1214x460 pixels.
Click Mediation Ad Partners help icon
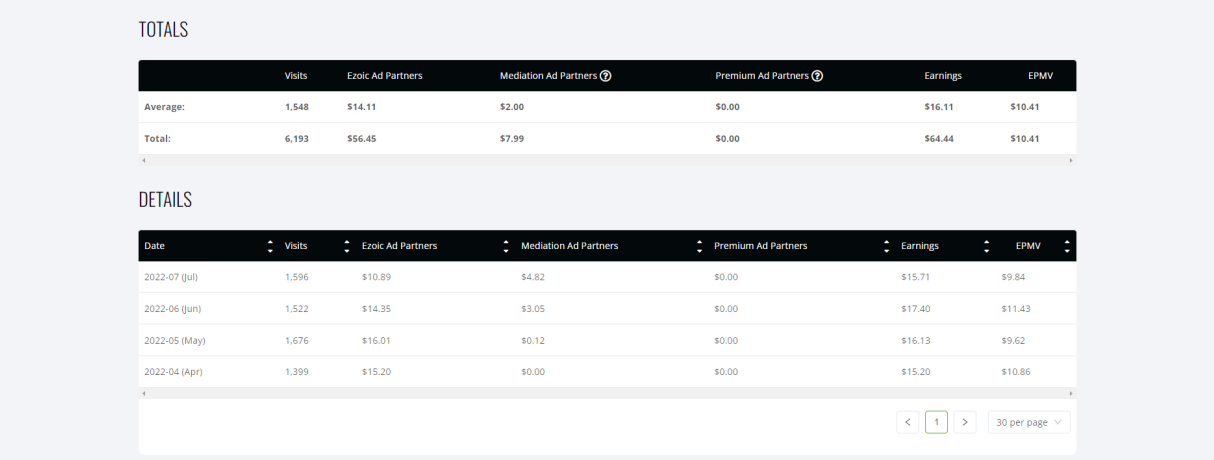606,76
